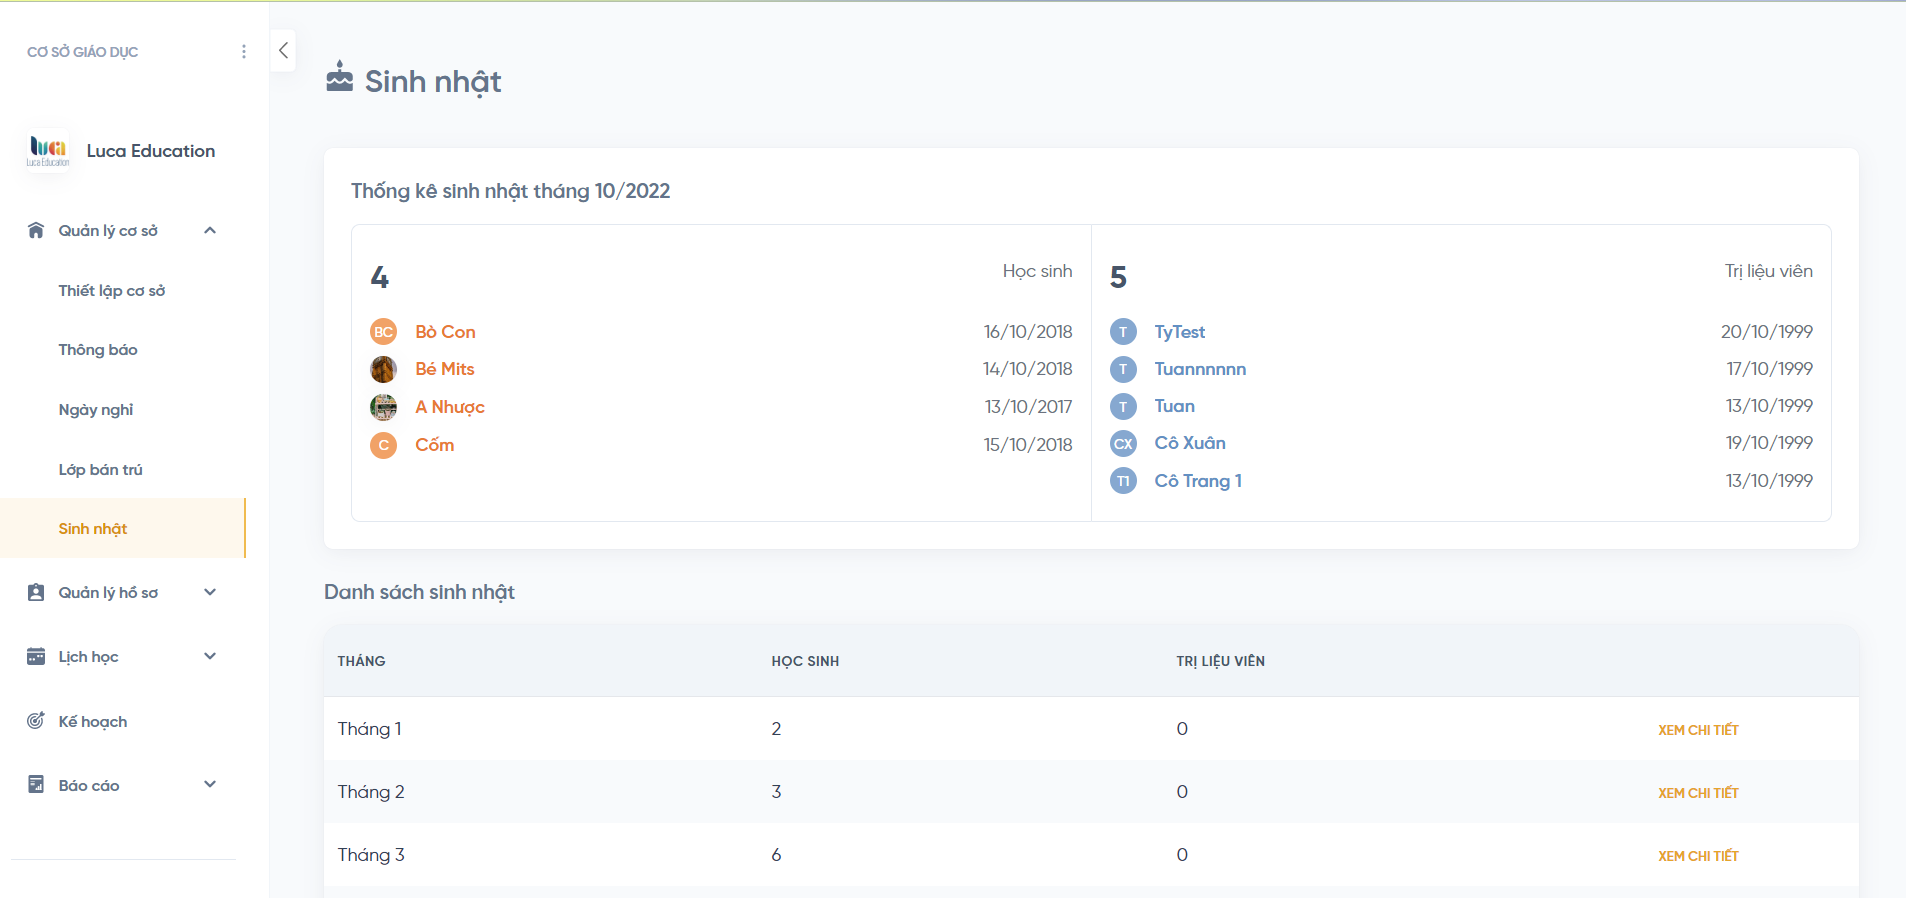The height and width of the screenshot is (898, 1906).
Task: Collapse the sidebar with the left arrow
Action: [x=283, y=50]
